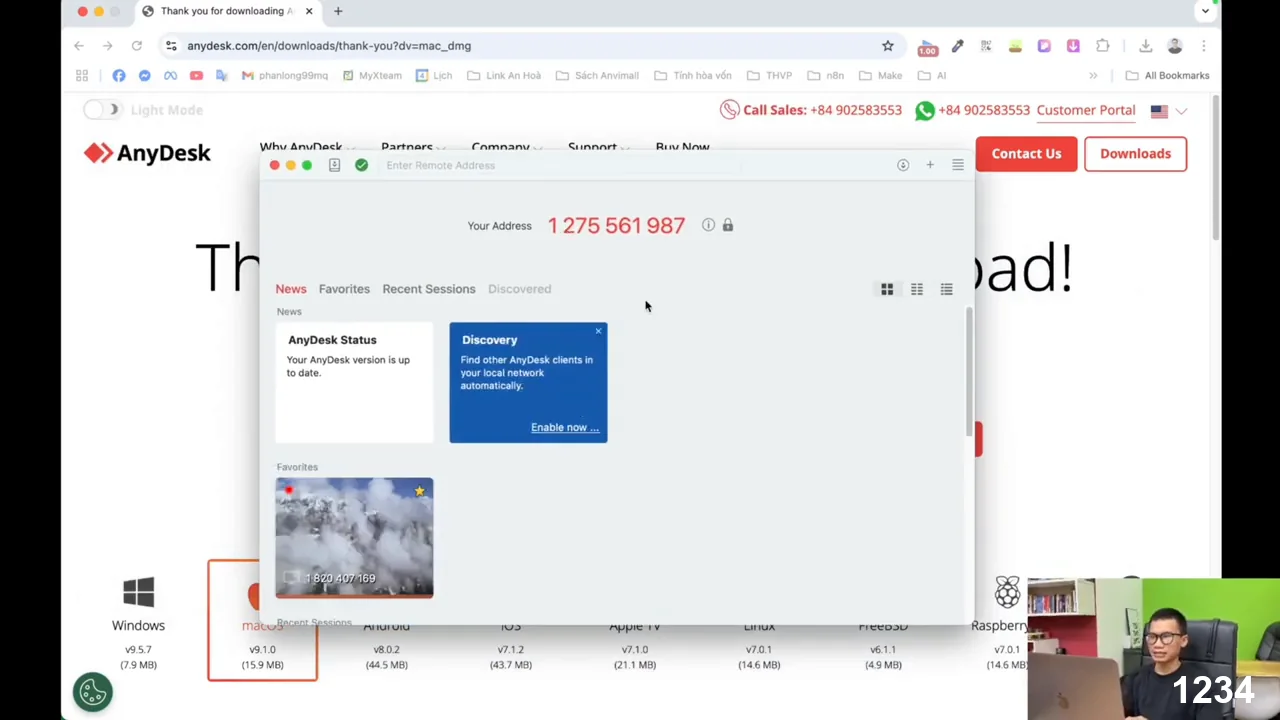The width and height of the screenshot is (1280, 720).
Task: Open the Chrome profile avatar
Action: [x=1175, y=46]
